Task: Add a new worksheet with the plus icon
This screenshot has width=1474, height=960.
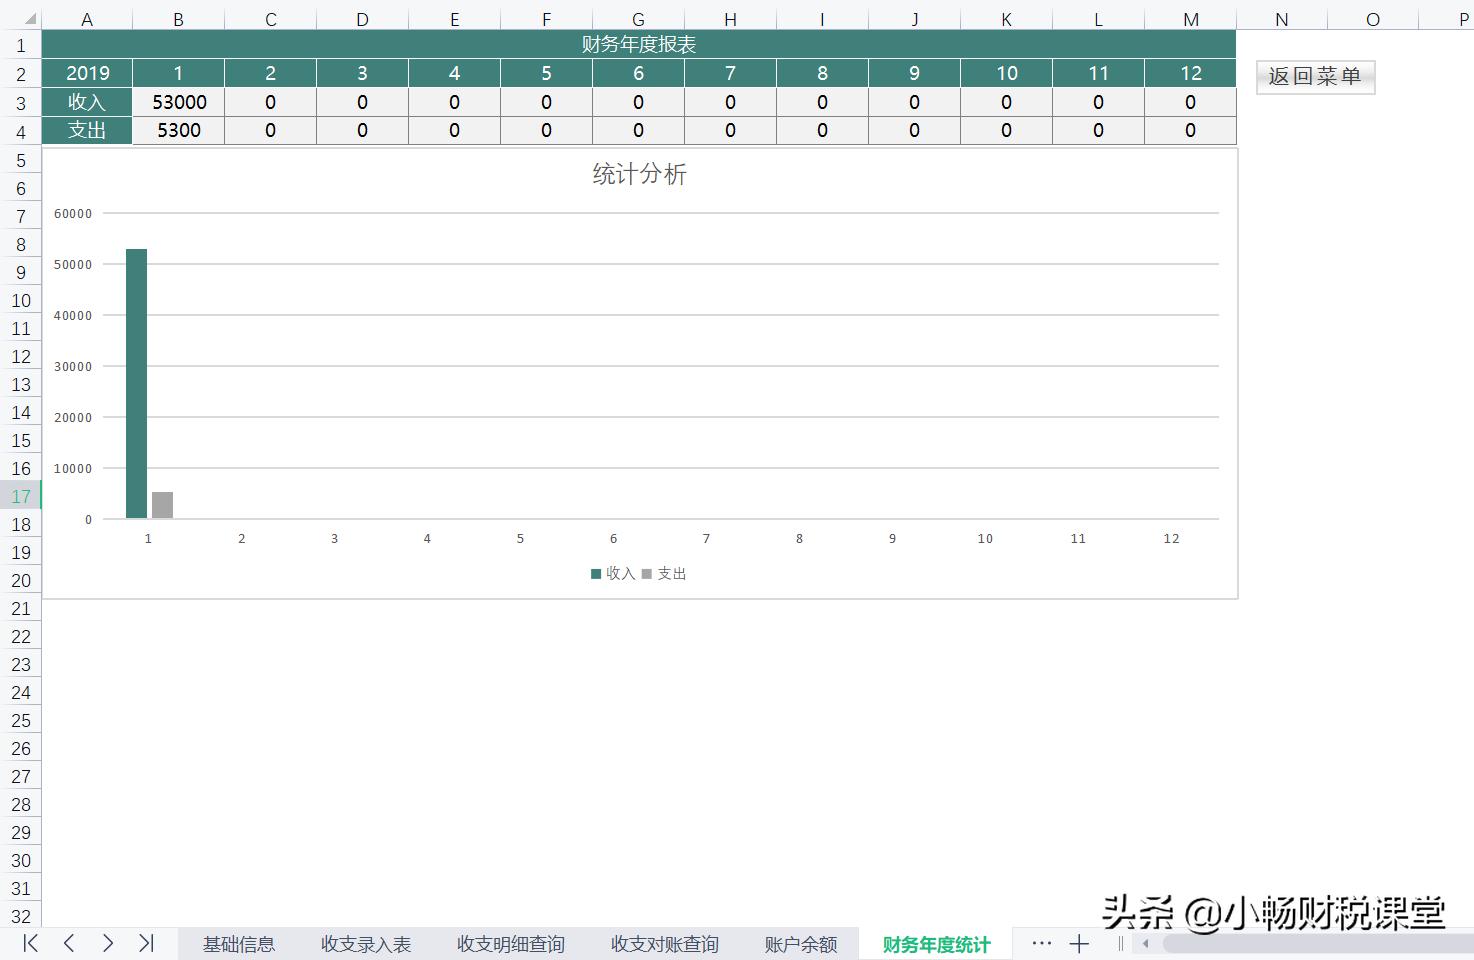Action: (1079, 943)
